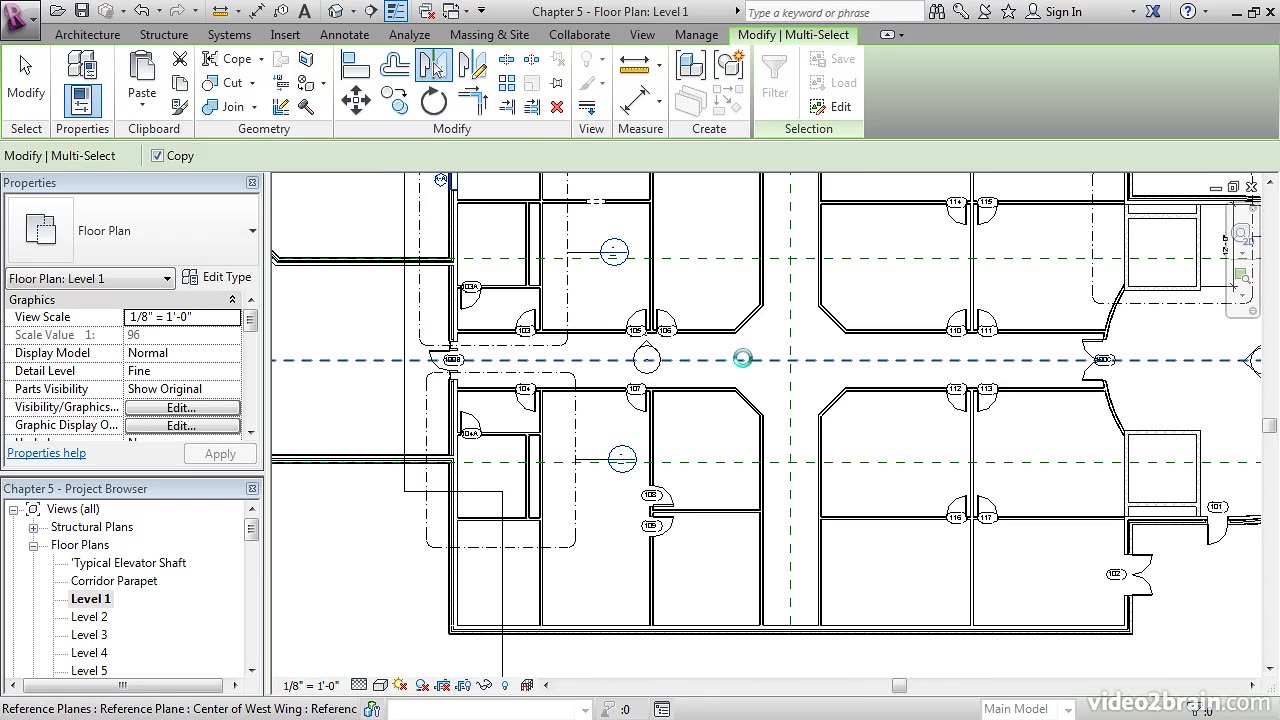This screenshot has height=720, width=1280.
Task: Select the Offset tool
Action: [x=395, y=65]
